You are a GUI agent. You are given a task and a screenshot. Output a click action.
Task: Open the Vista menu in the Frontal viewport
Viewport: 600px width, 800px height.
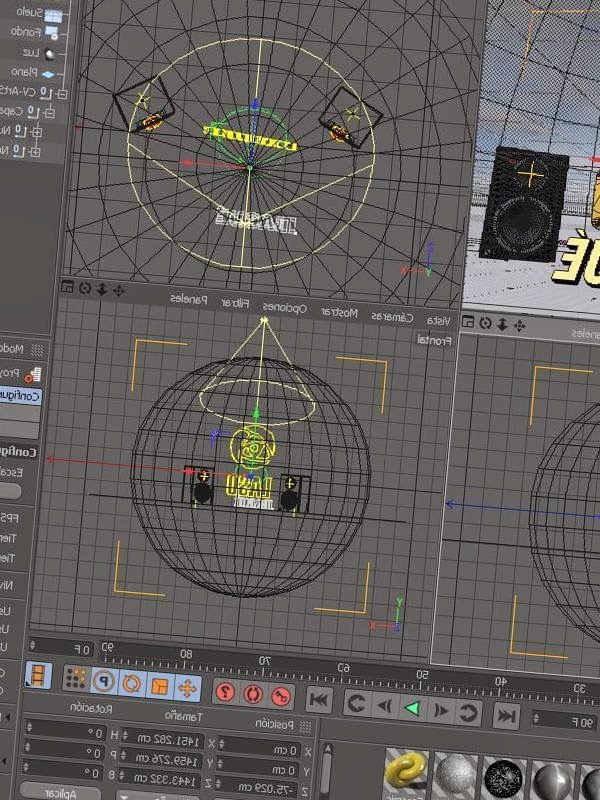pyautogui.click(x=438, y=321)
